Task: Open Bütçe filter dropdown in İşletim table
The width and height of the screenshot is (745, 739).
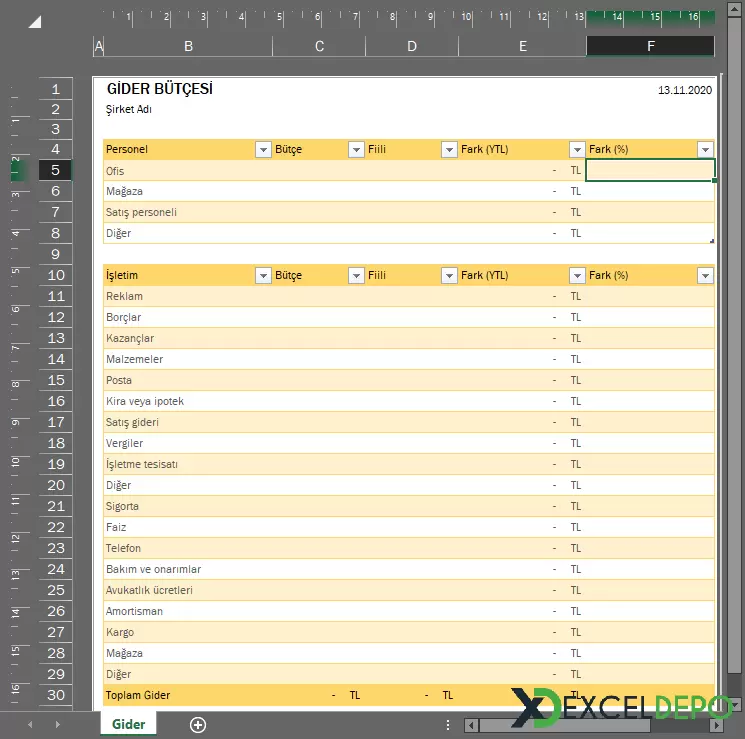Action: [x=356, y=276]
